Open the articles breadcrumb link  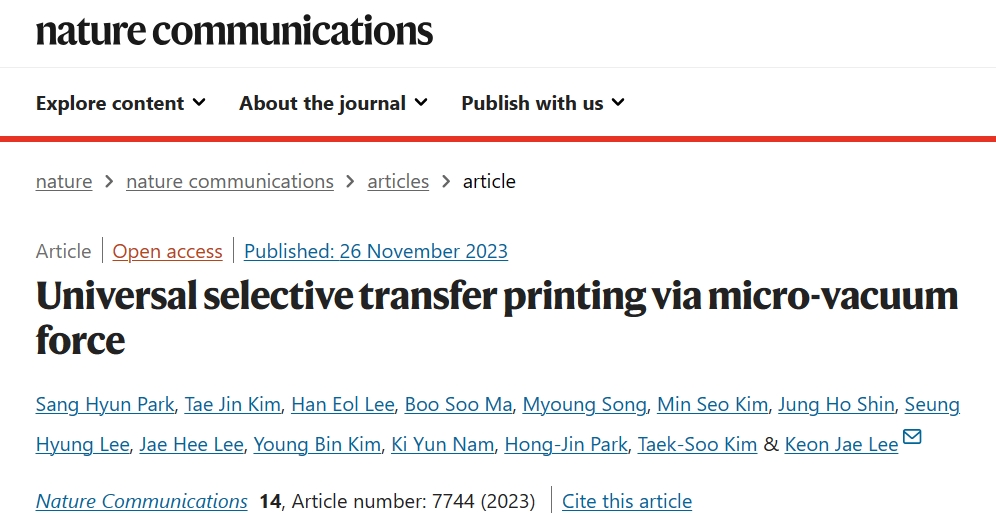coord(398,182)
